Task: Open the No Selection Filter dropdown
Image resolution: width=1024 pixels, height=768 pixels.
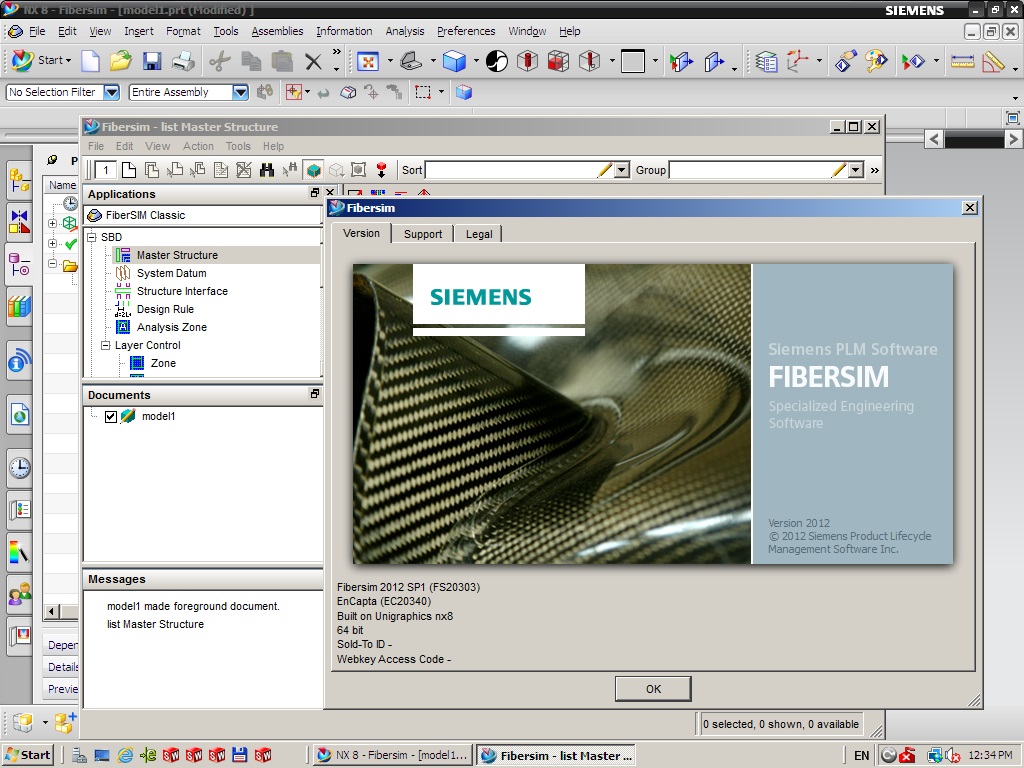Action: (x=112, y=92)
